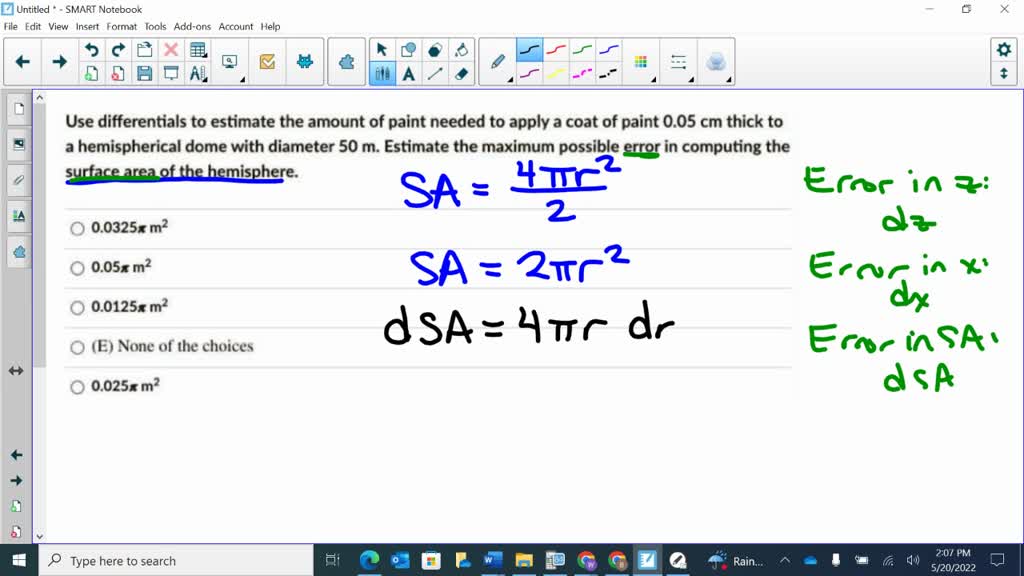Viewport: 1024px width, 576px height.
Task: Activate the Text tool
Action: pyautogui.click(x=408, y=71)
